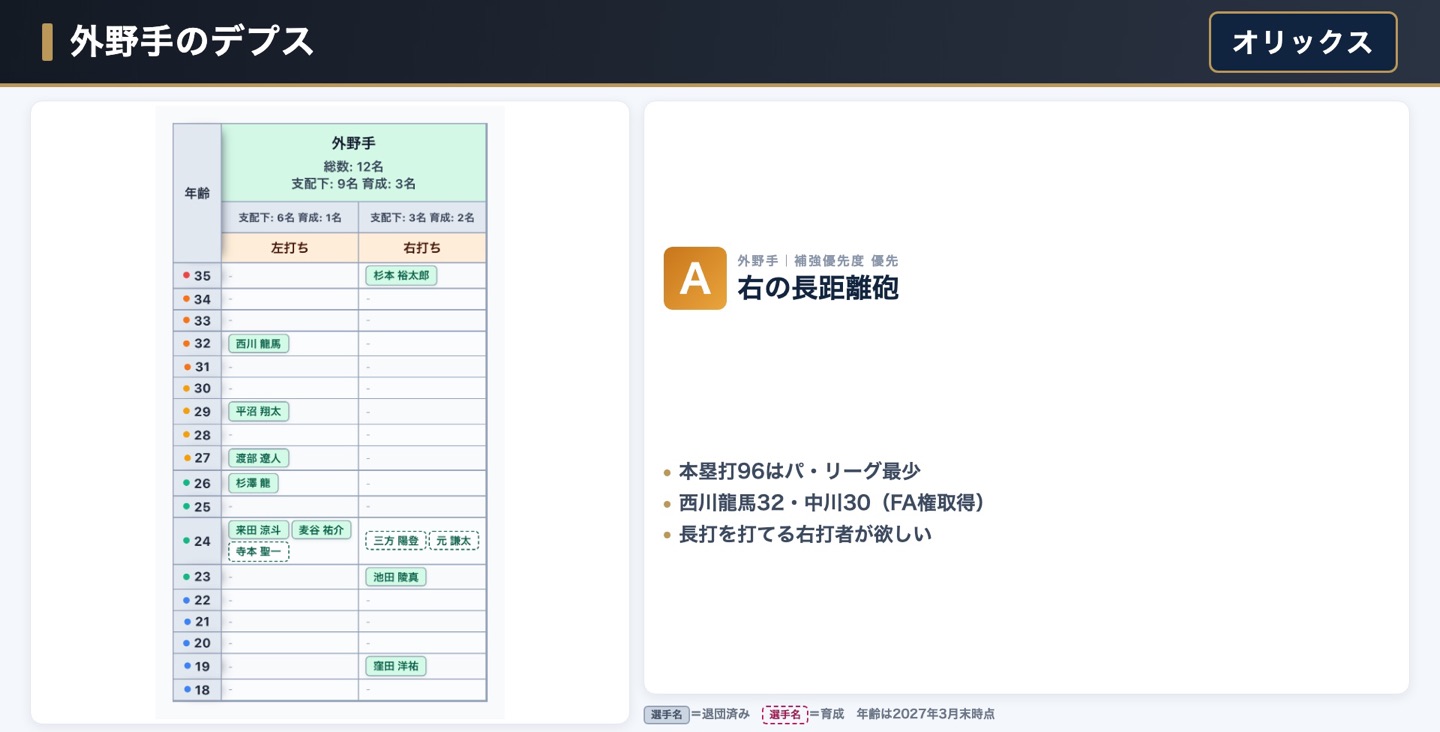Select the age 19 row label
This screenshot has height=732, width=1440.
point(197,666)
